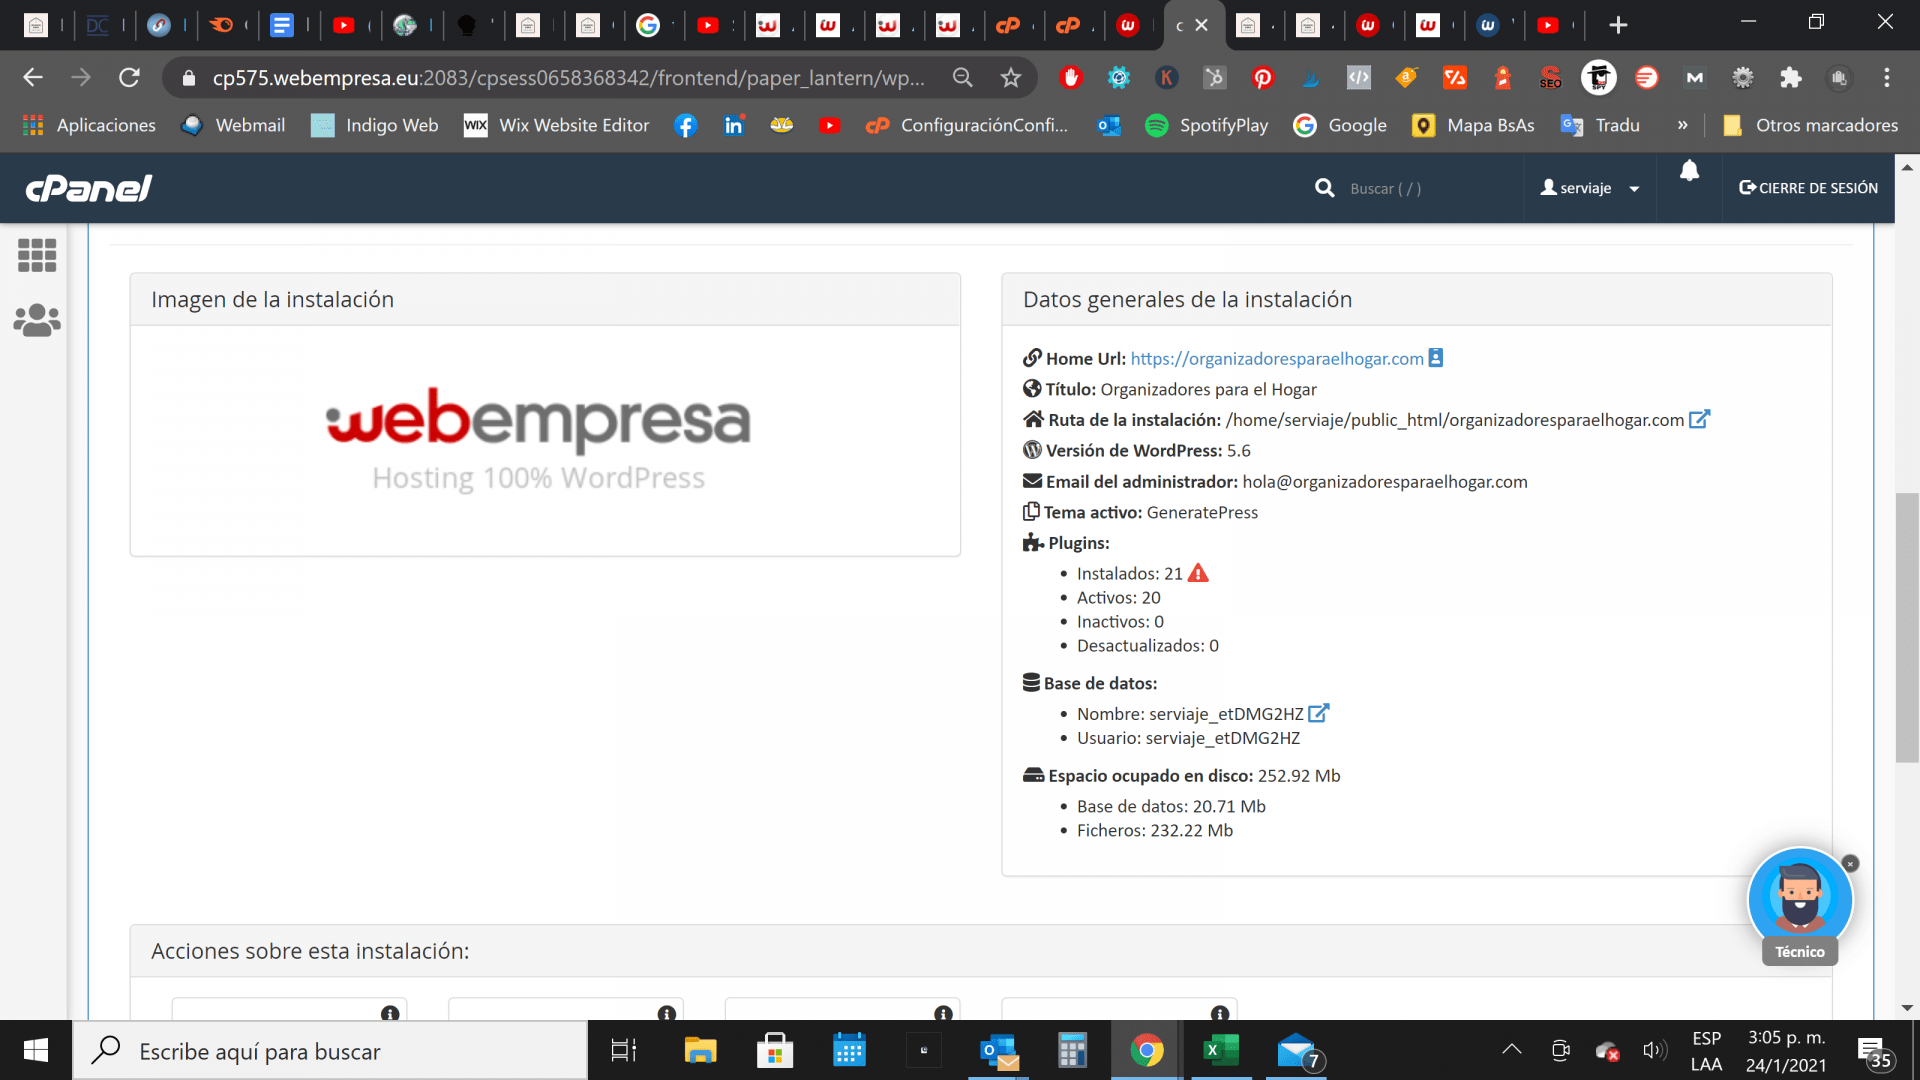1920x1080 pixels.
Task: Open the serviaje user dropdown
Action: tap(1589, 188)
